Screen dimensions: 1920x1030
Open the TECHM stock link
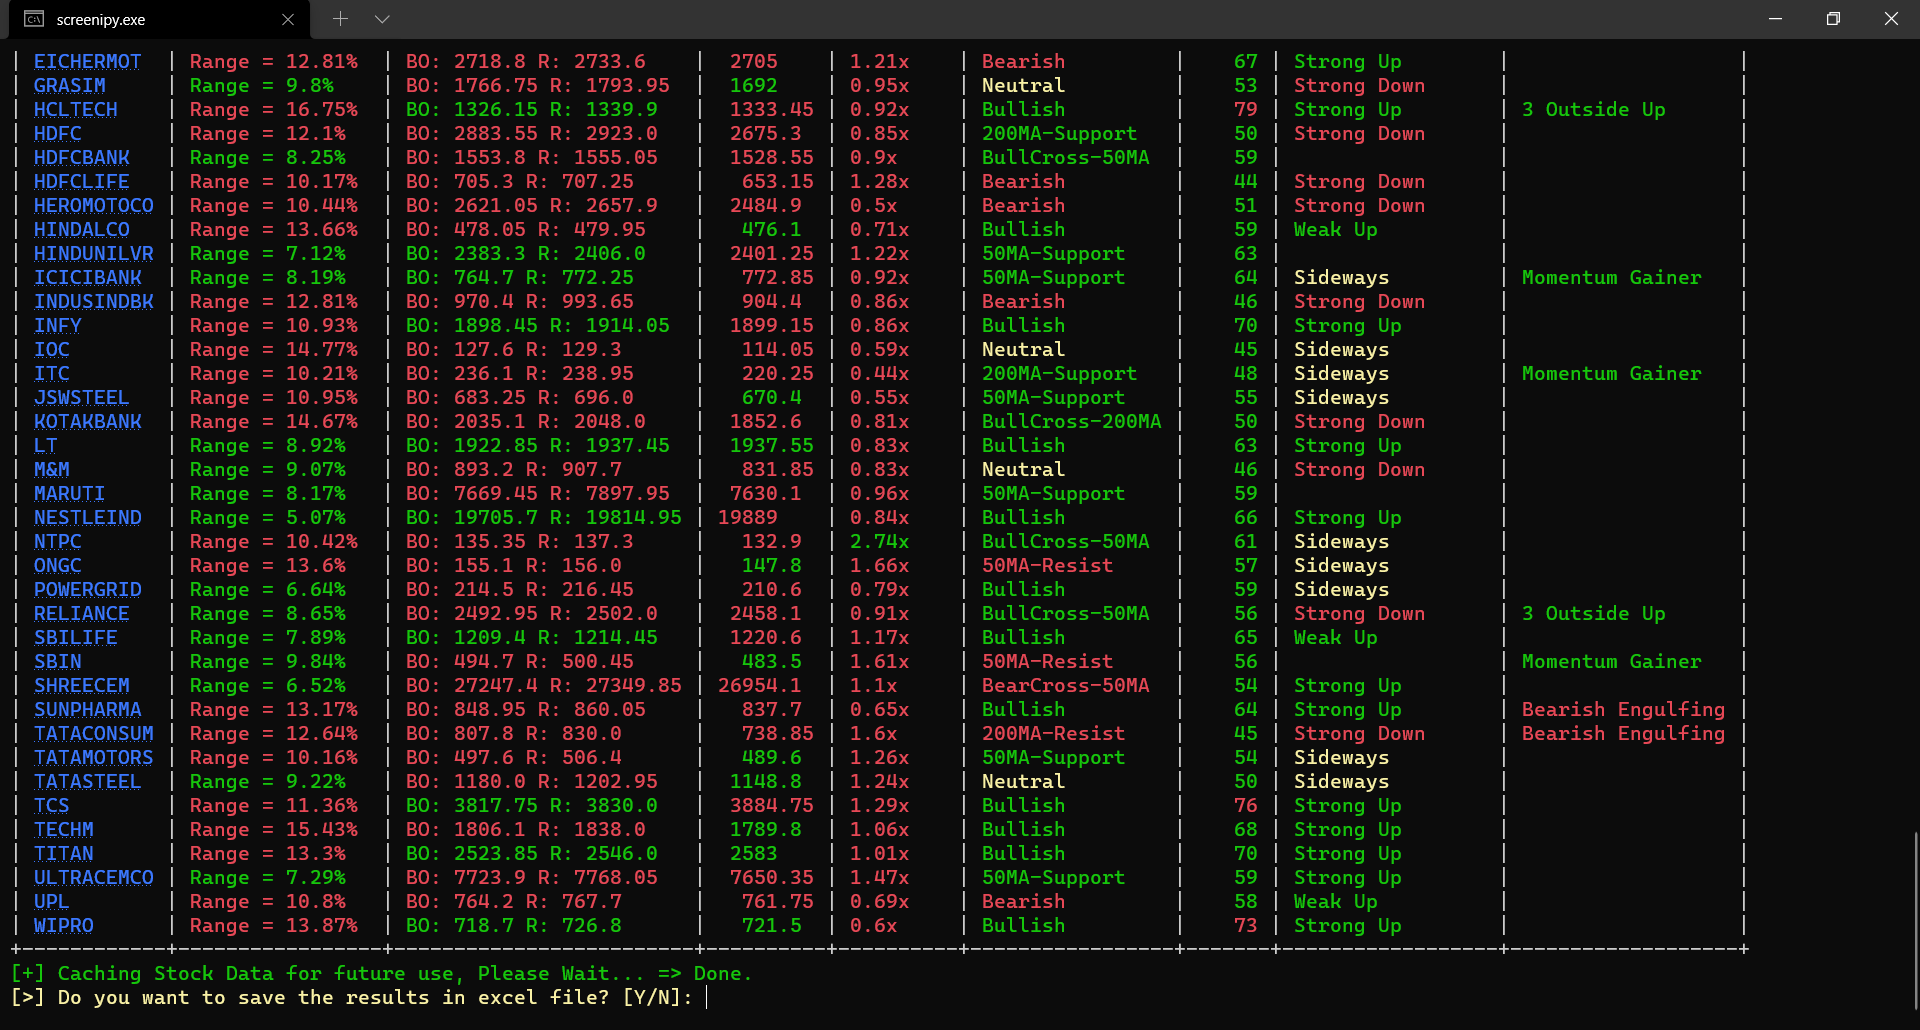click(64, 830)
